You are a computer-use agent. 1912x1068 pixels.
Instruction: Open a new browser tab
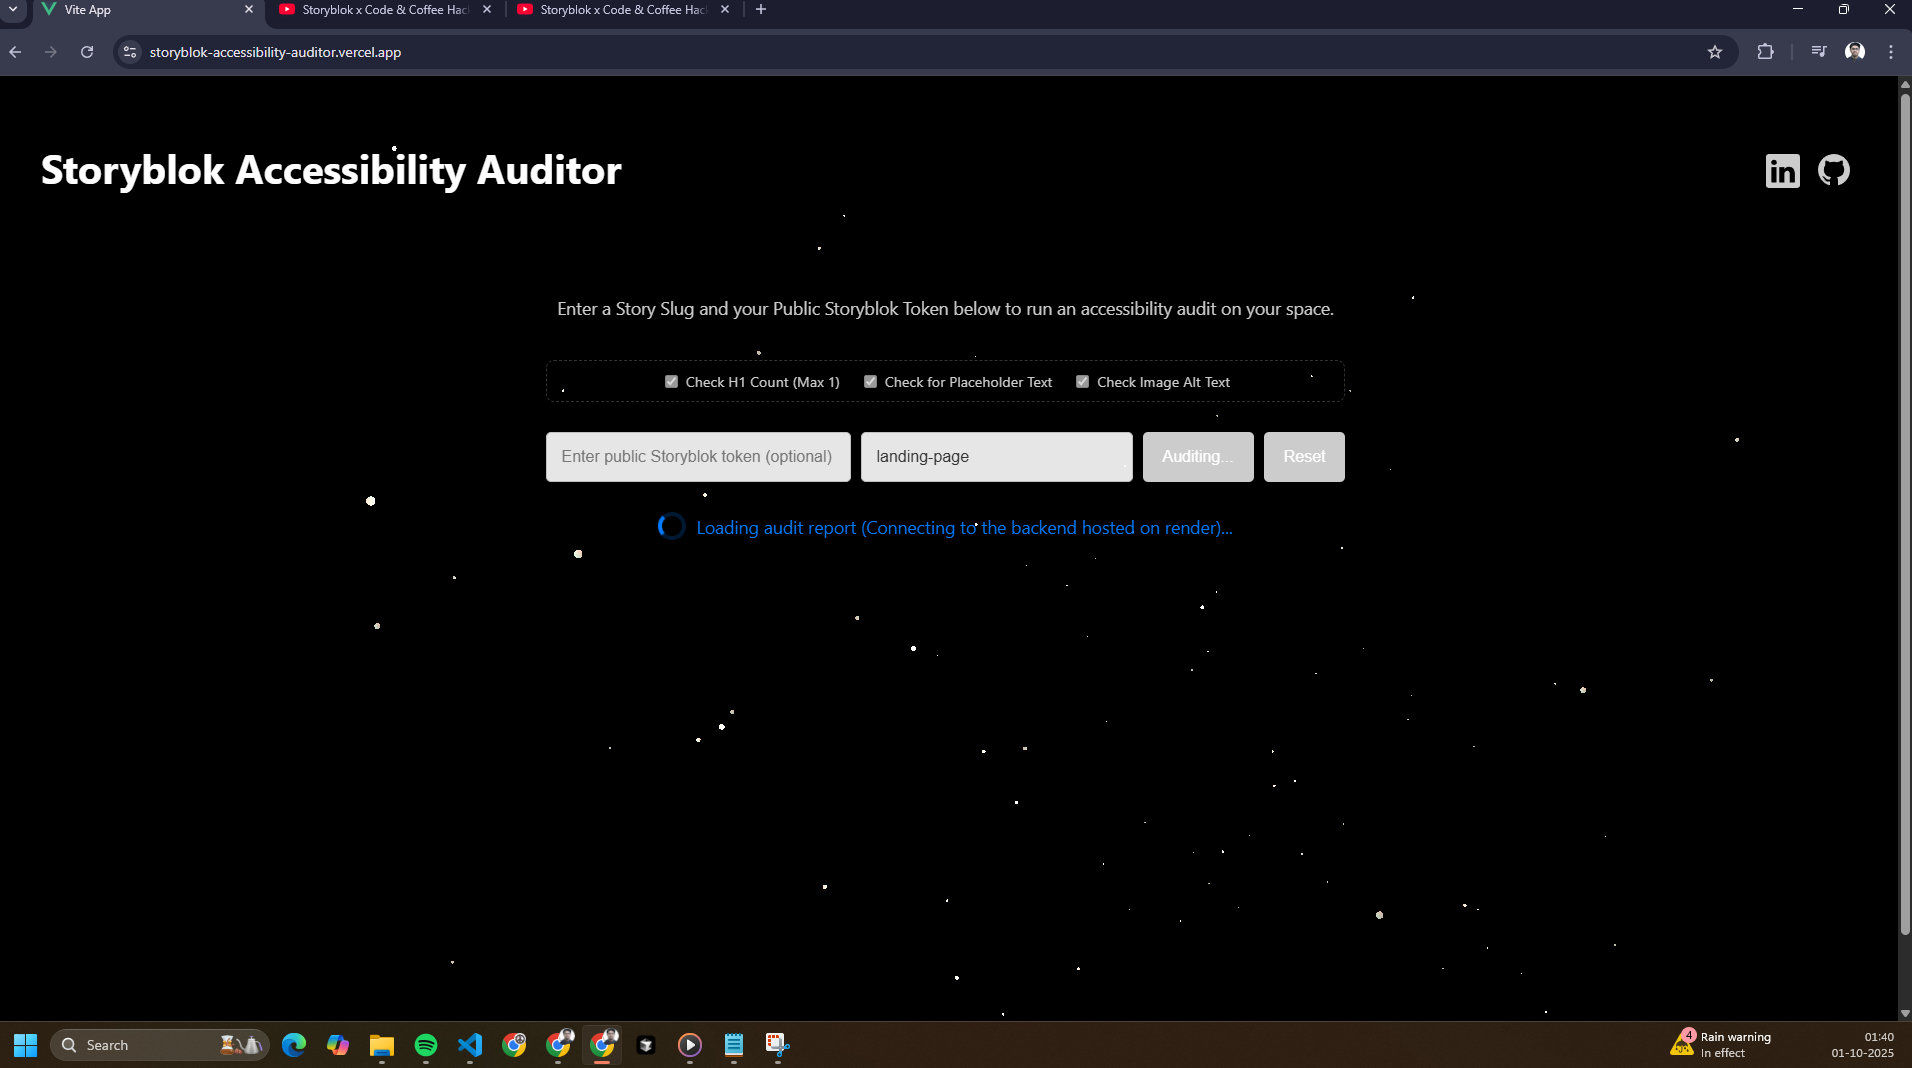pyautogui.click(x=761, y=10)
